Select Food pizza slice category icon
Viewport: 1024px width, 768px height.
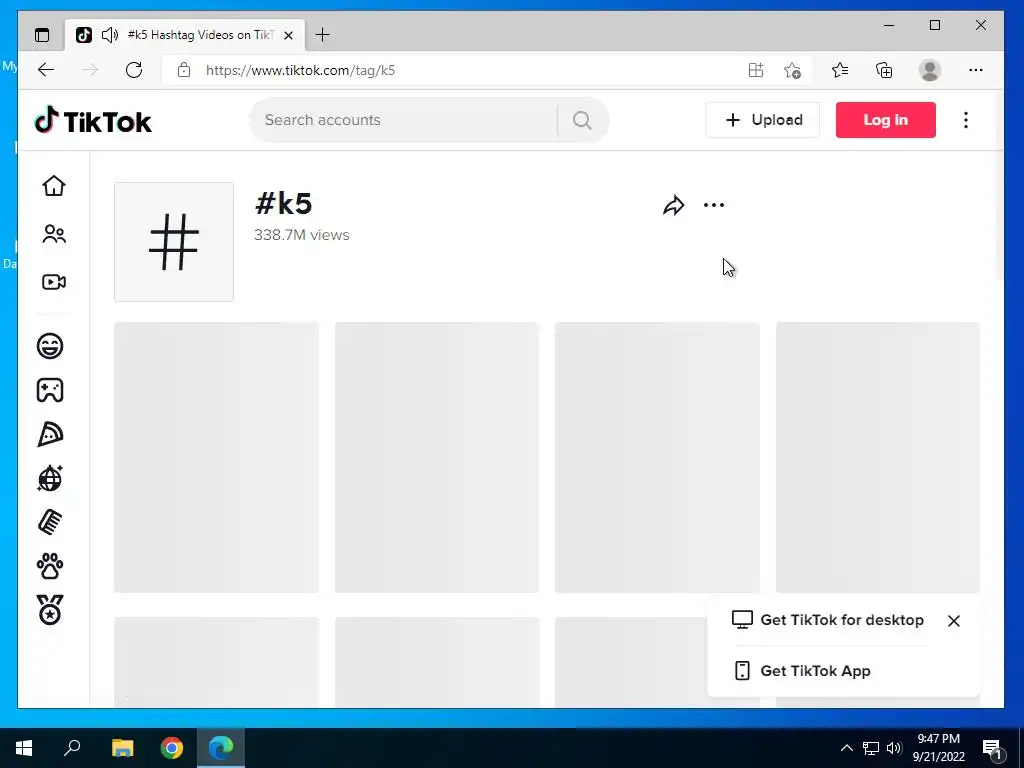(x=50, y=434)
